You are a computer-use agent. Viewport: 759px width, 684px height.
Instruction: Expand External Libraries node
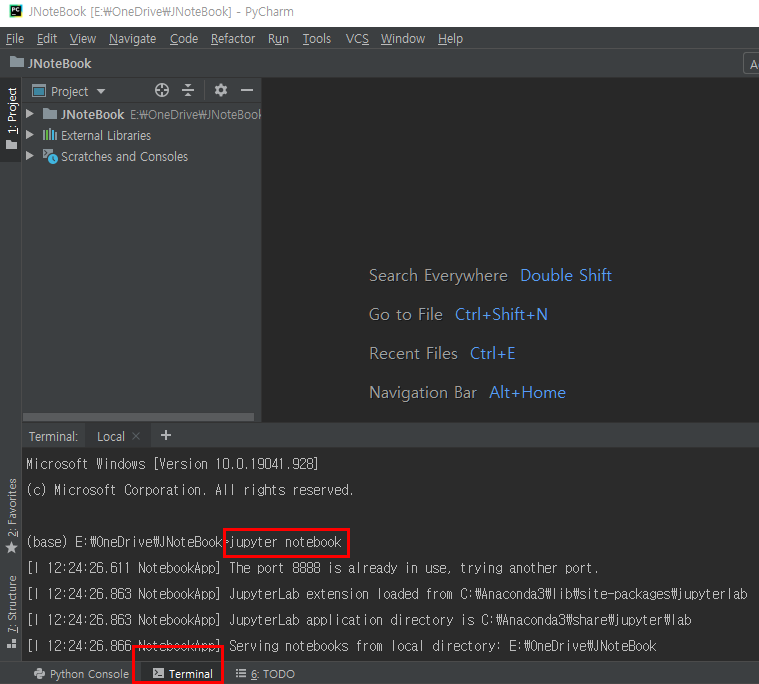[x=30, y=135]
